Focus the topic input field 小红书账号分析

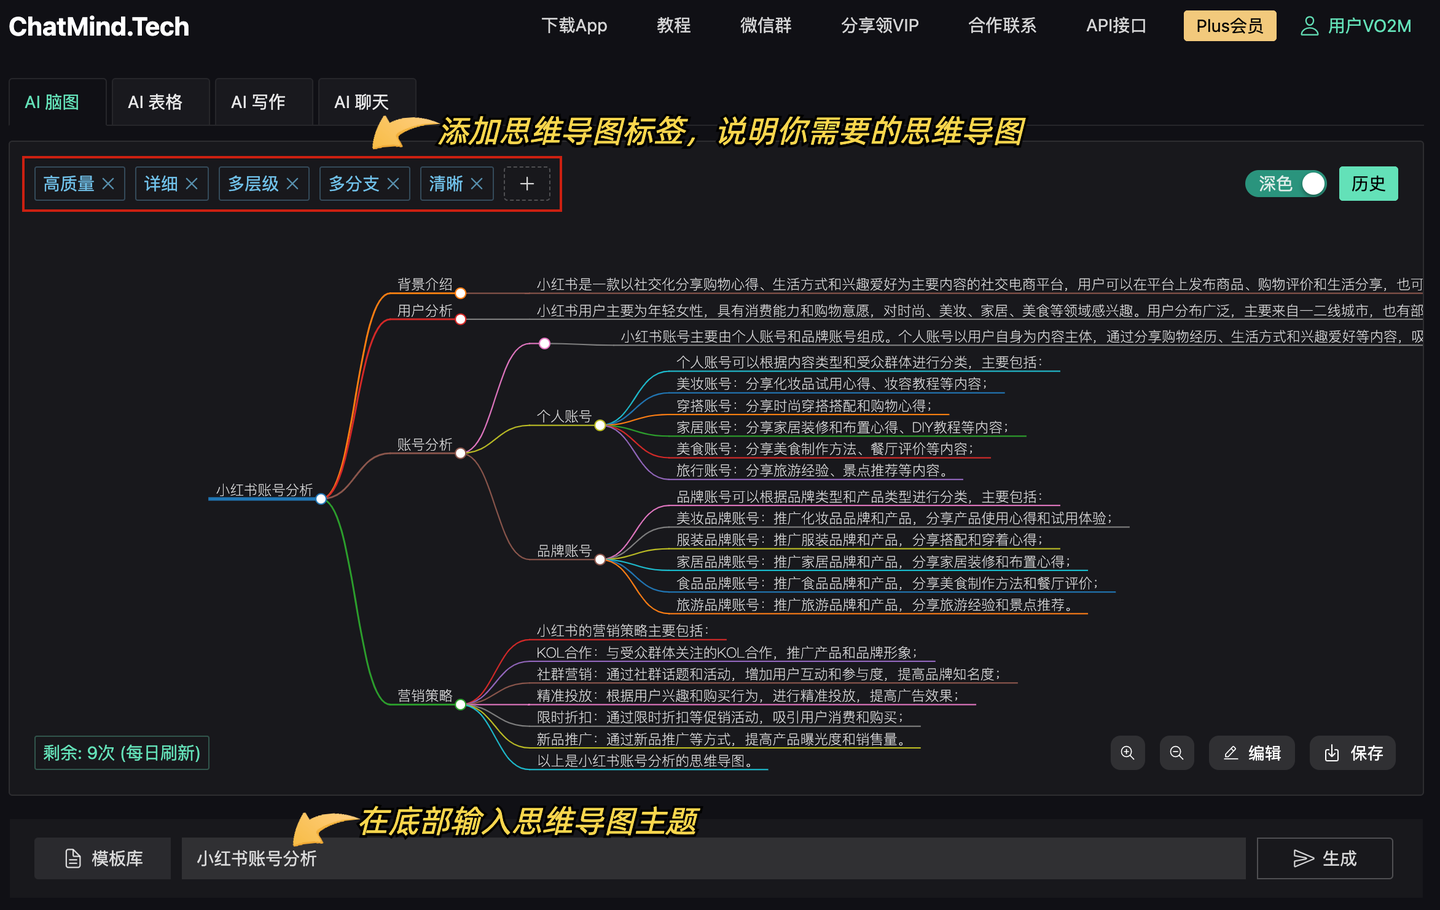[713, 858]
